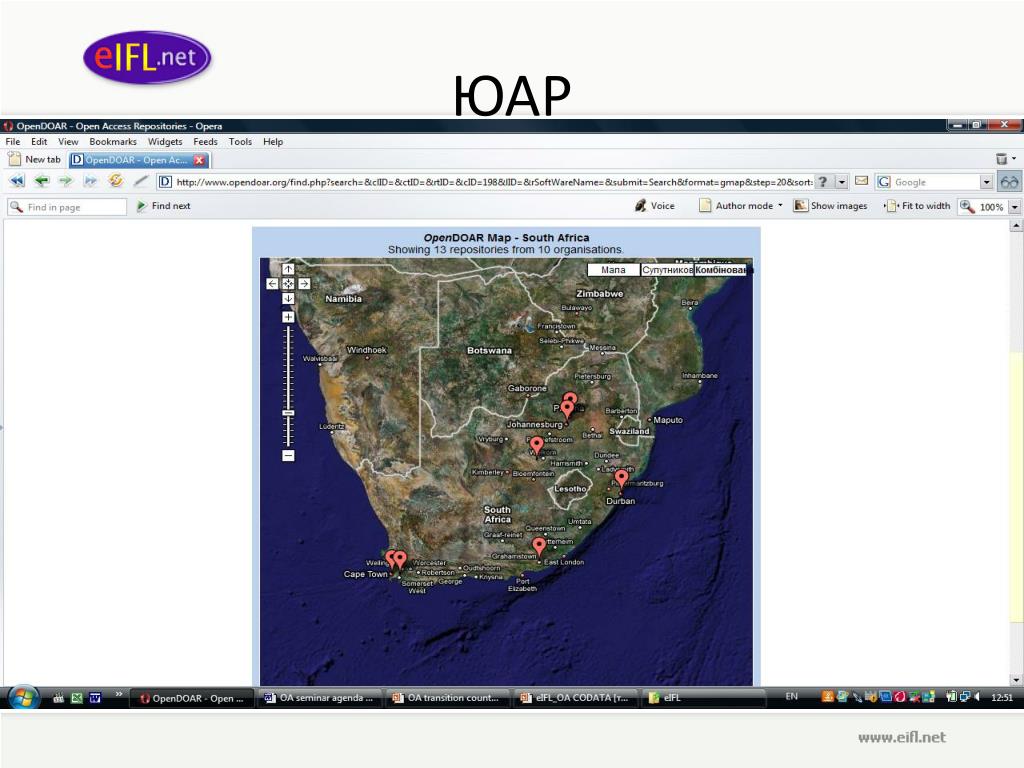The image size is (1024, 768).
Task: Open the Tools menu
Action: [240, 142]
